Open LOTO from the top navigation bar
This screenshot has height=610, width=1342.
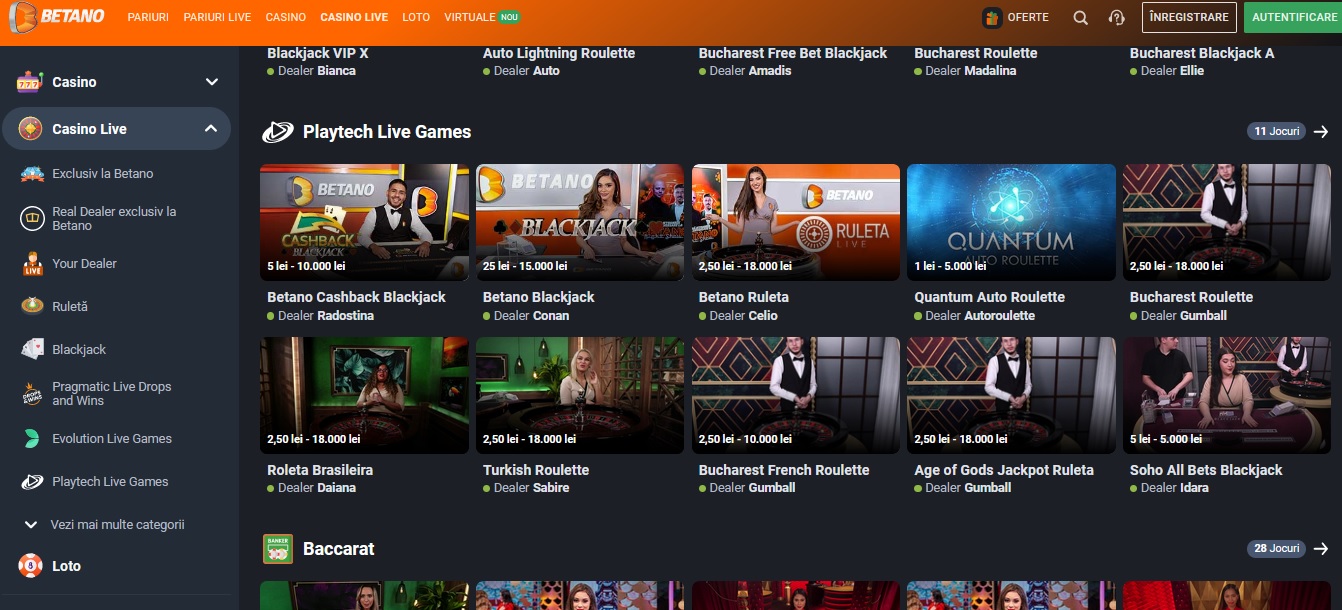coord(416,18)
